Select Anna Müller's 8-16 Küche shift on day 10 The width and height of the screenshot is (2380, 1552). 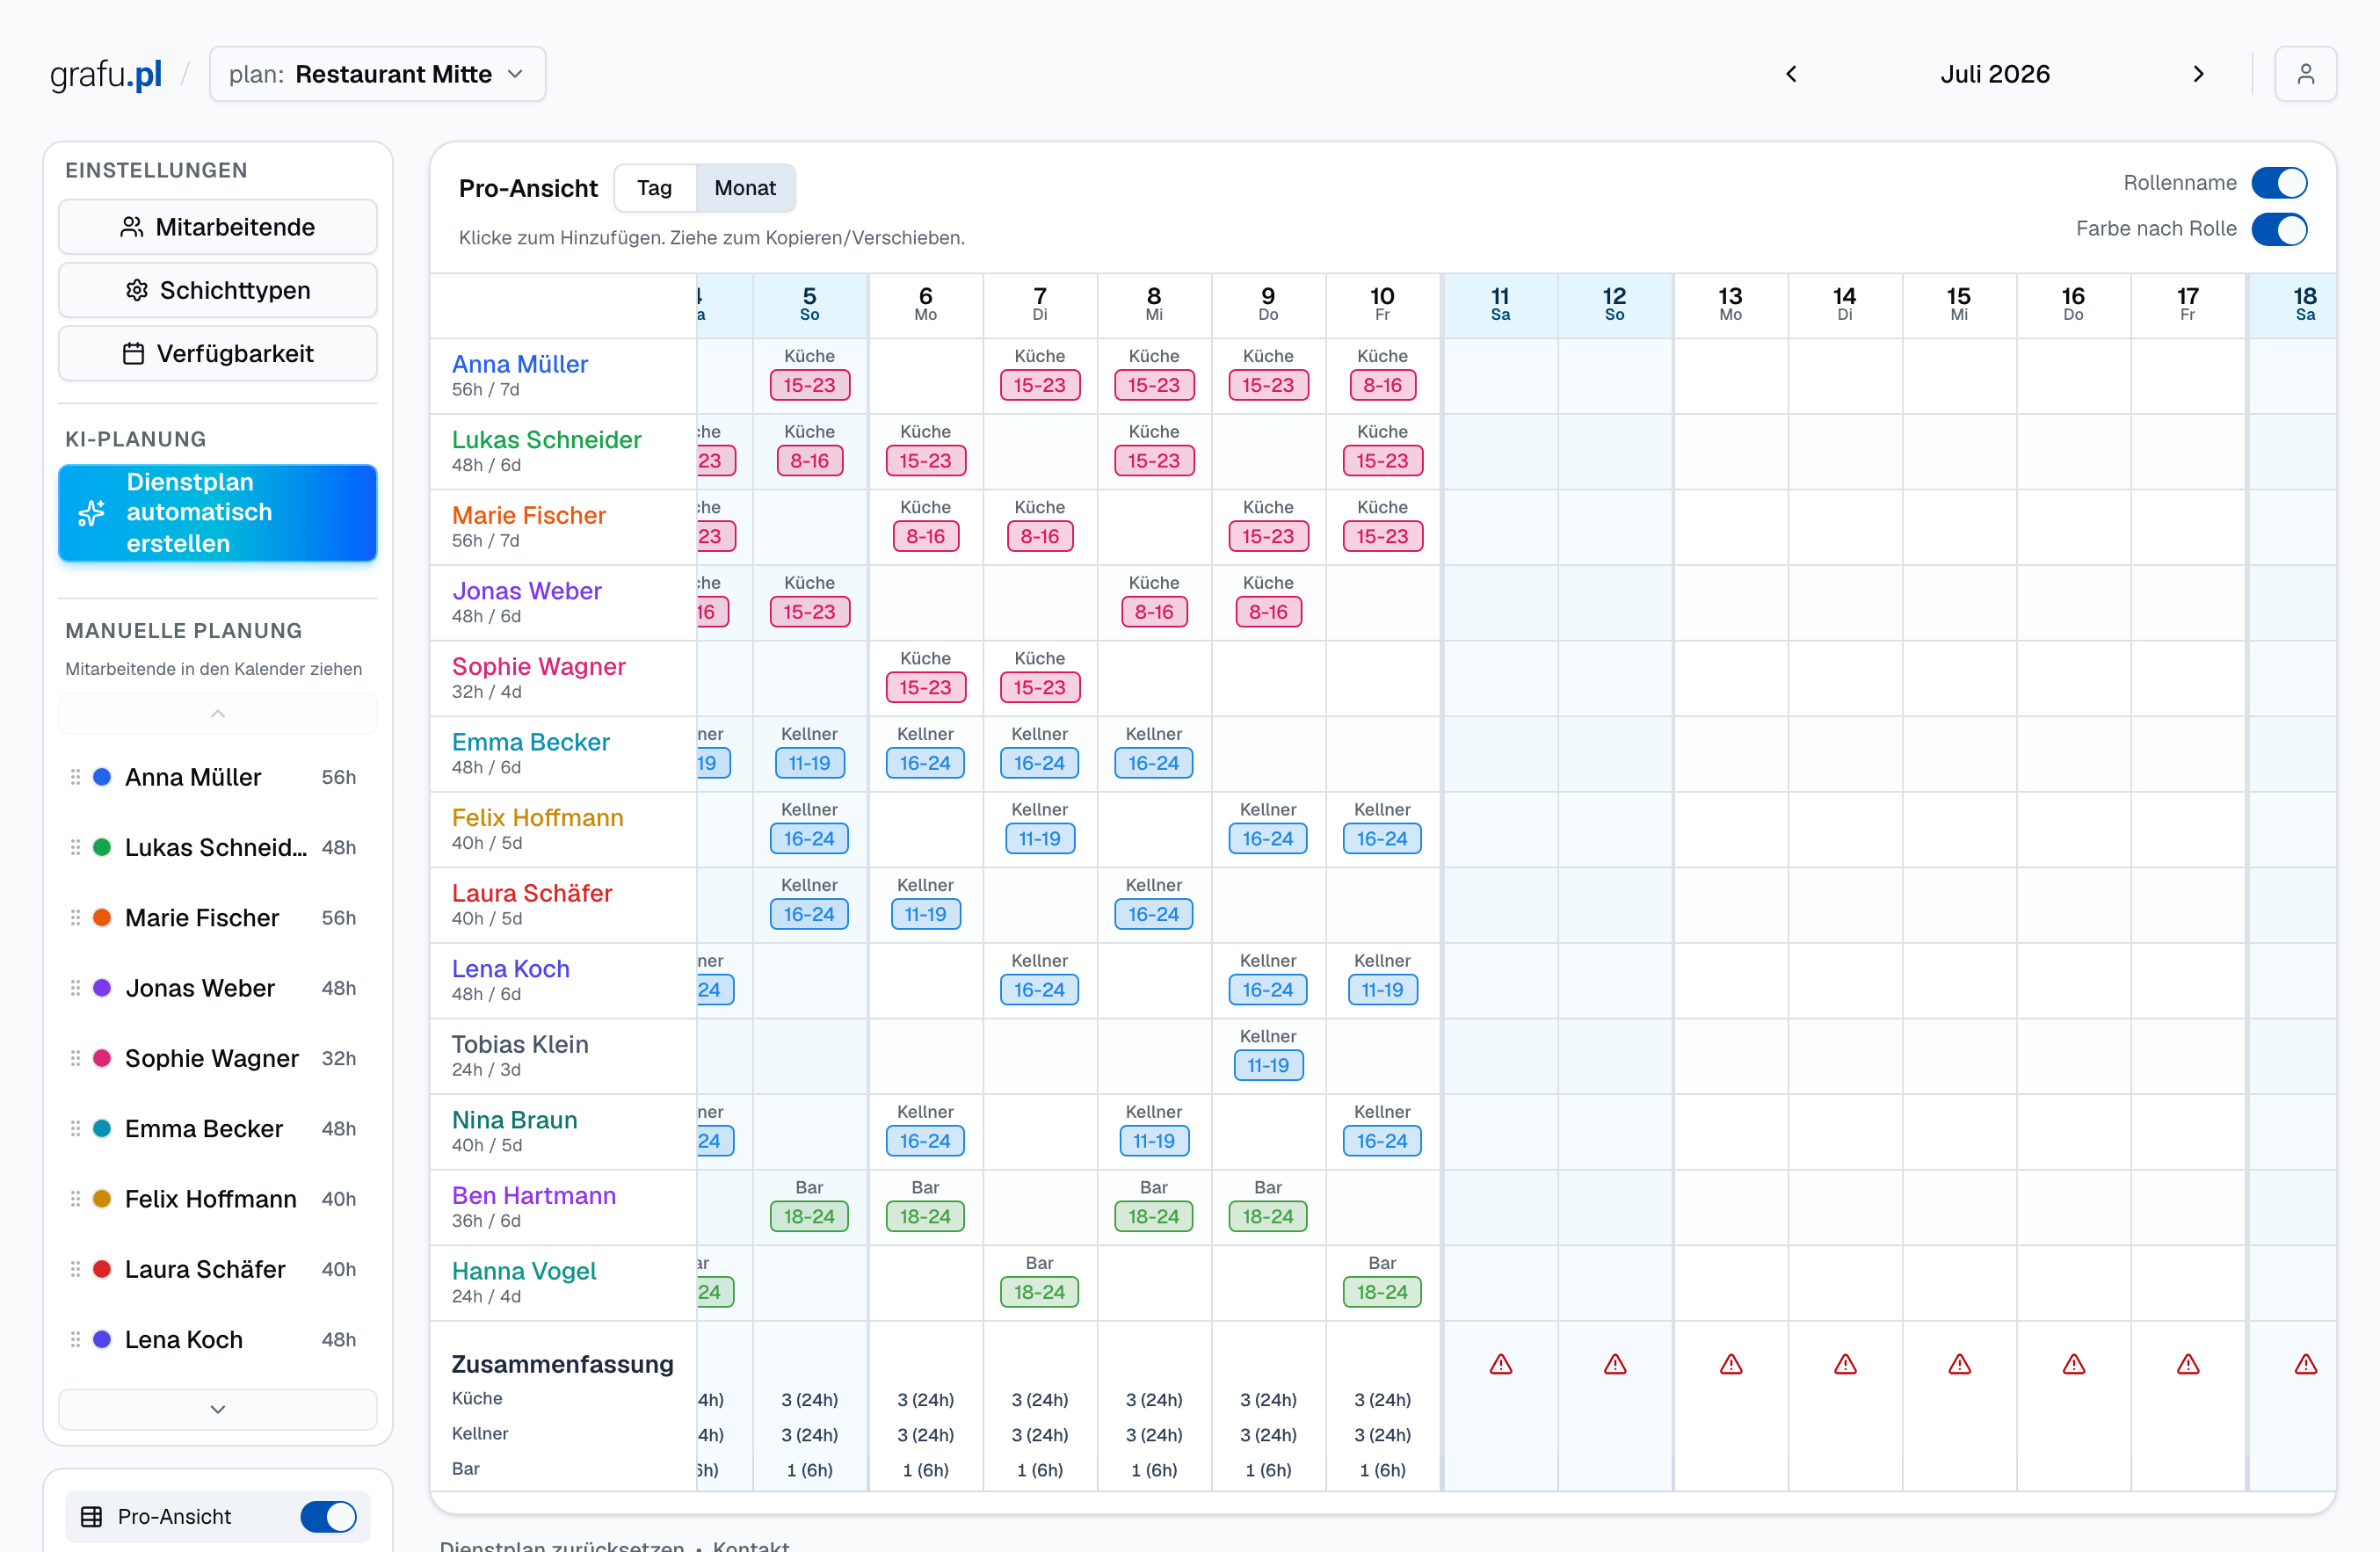click(1382, 385)
